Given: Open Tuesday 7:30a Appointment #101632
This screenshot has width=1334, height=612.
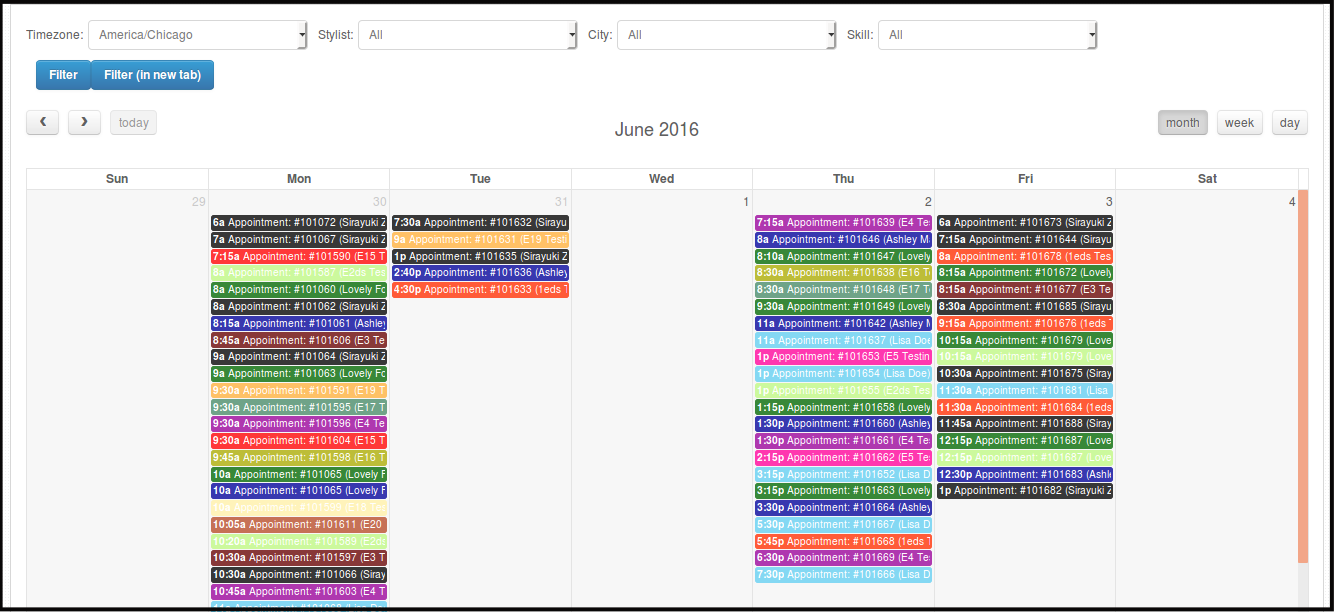Looking at the screenshot, I should point(480,222).
